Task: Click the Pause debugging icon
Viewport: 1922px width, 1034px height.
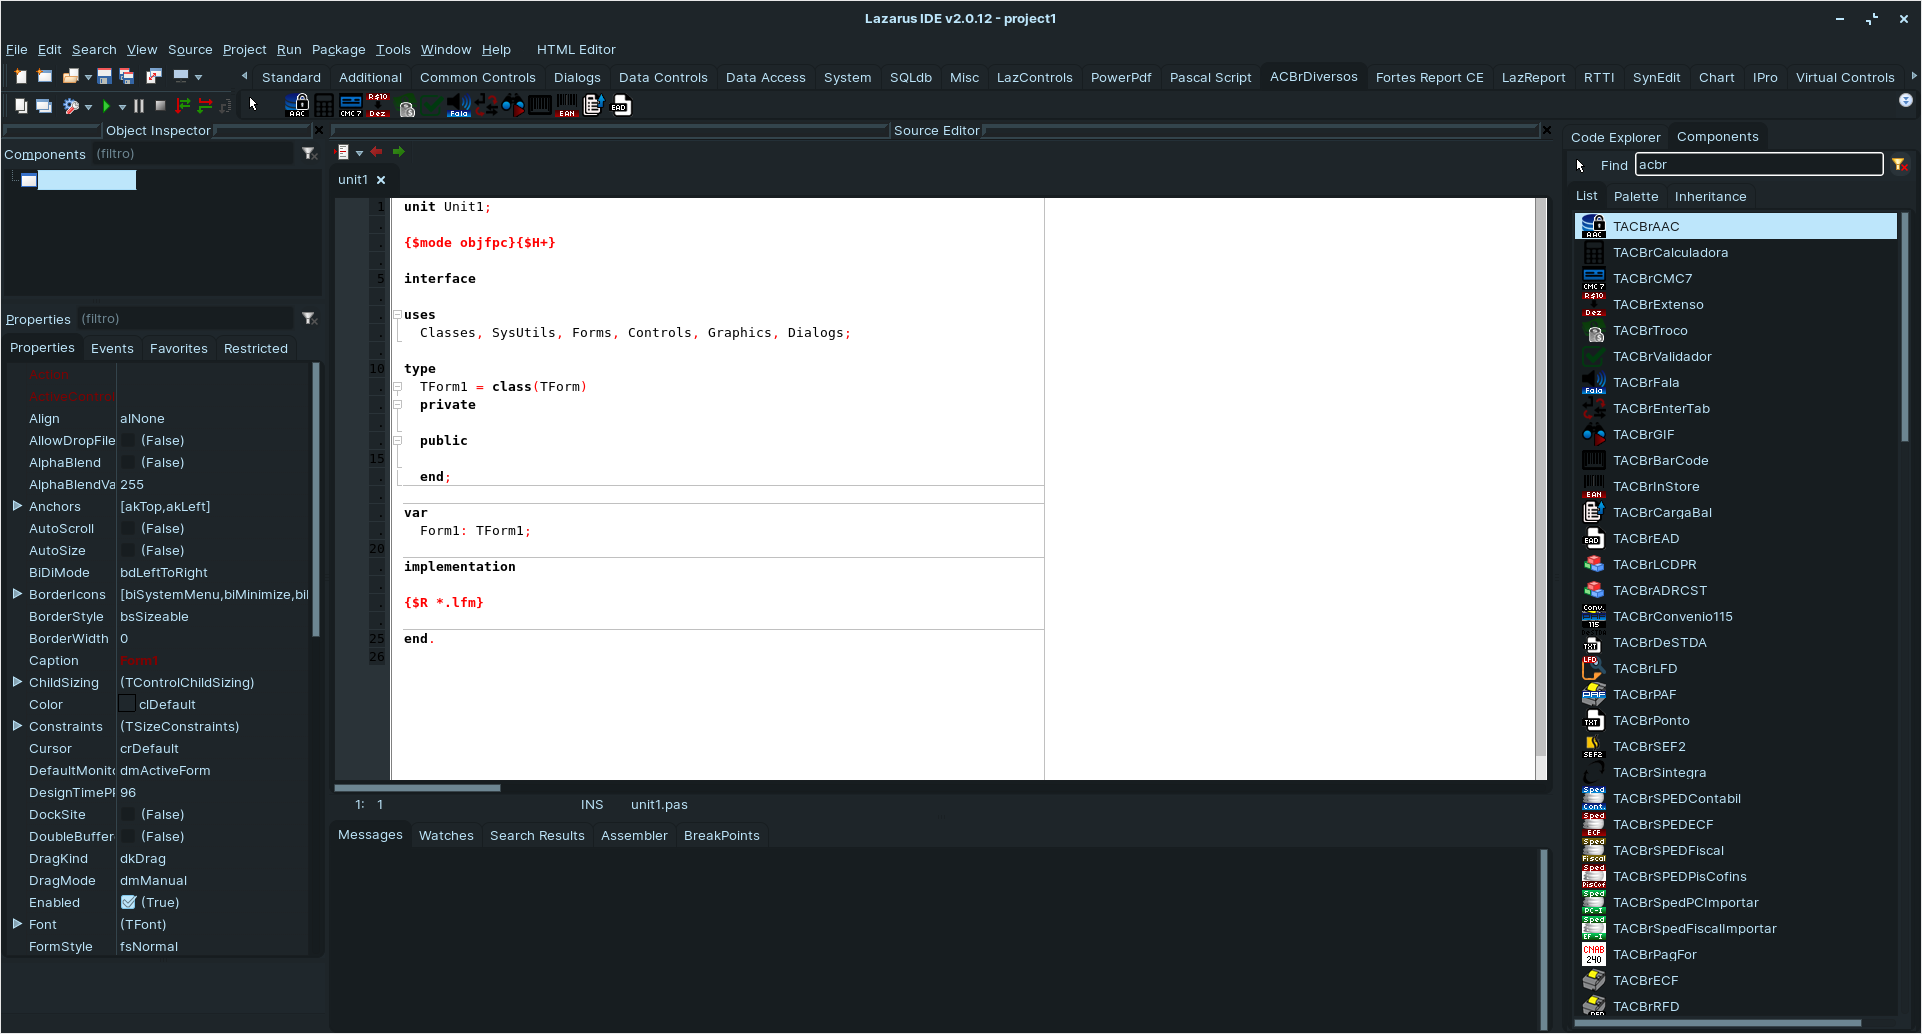Action: (x=139, y=105)
